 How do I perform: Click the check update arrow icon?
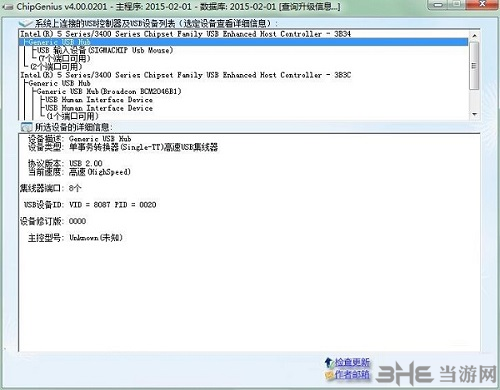tap(329, 362)
